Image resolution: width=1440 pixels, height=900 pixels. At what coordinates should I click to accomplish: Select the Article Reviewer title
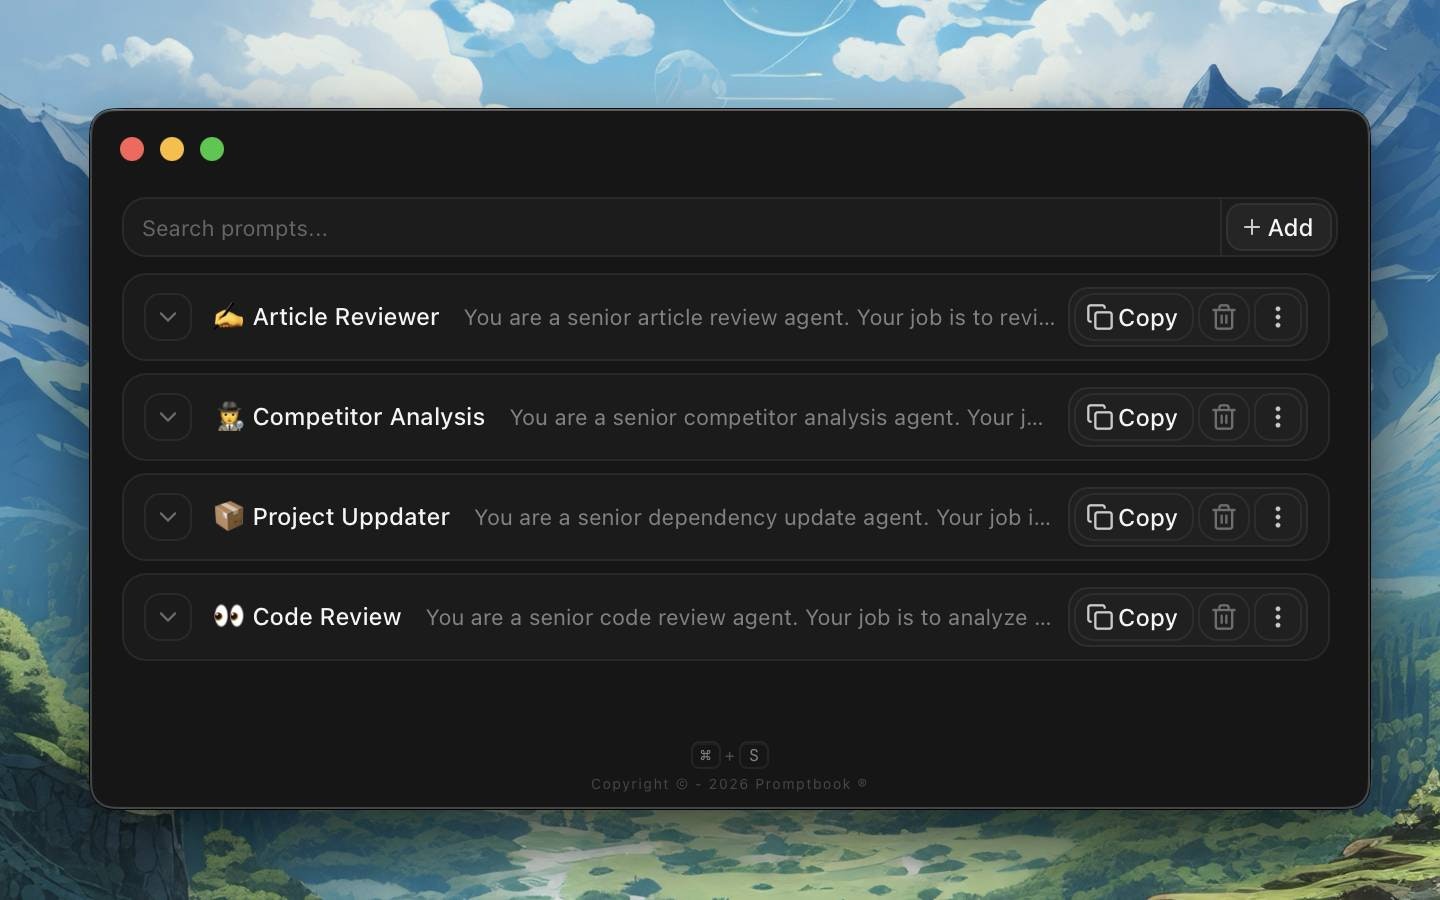click(x=346, y=317)
